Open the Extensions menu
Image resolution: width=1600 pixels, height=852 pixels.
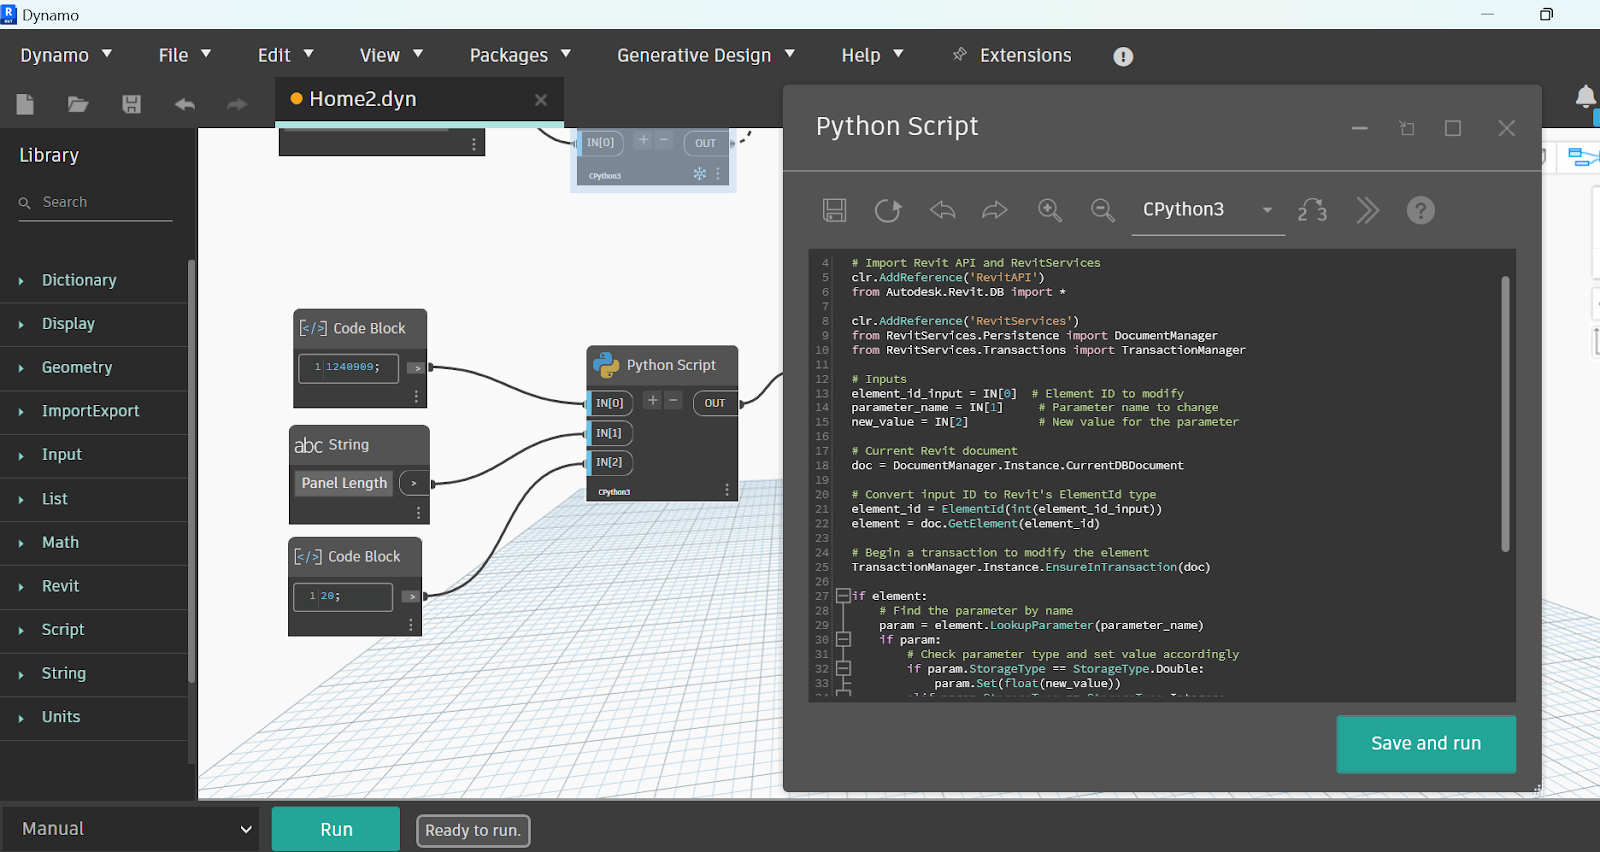[x=1011, y=55]
